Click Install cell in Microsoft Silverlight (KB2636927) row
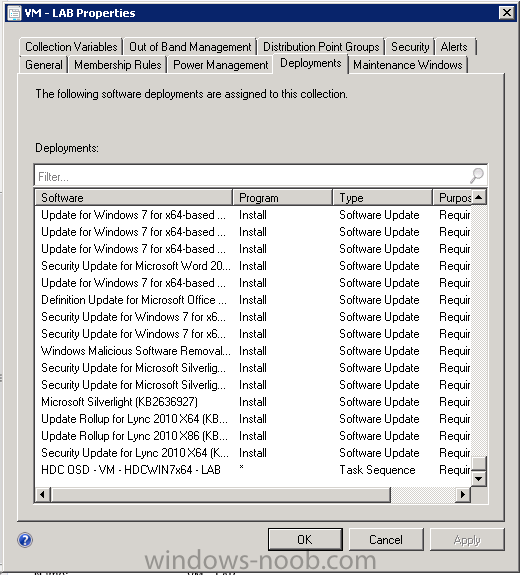The width and height of the screenshot is (520, 575). [253, 402]
